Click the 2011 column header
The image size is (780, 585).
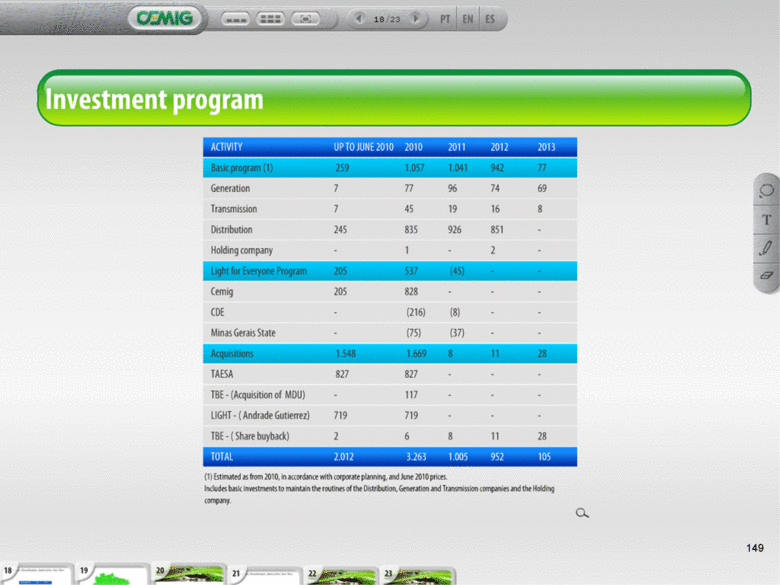(457, 147)
